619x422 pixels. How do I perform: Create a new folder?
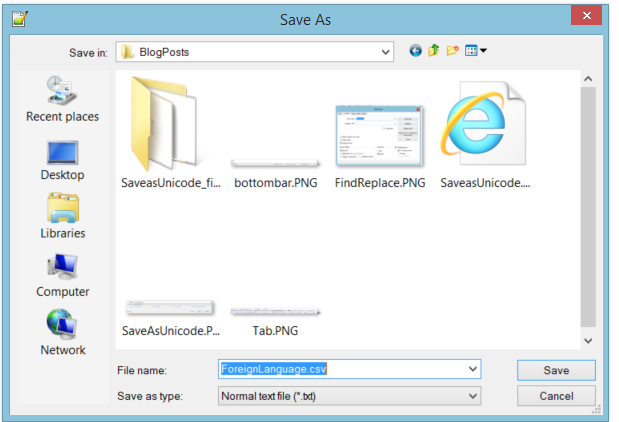452,51
